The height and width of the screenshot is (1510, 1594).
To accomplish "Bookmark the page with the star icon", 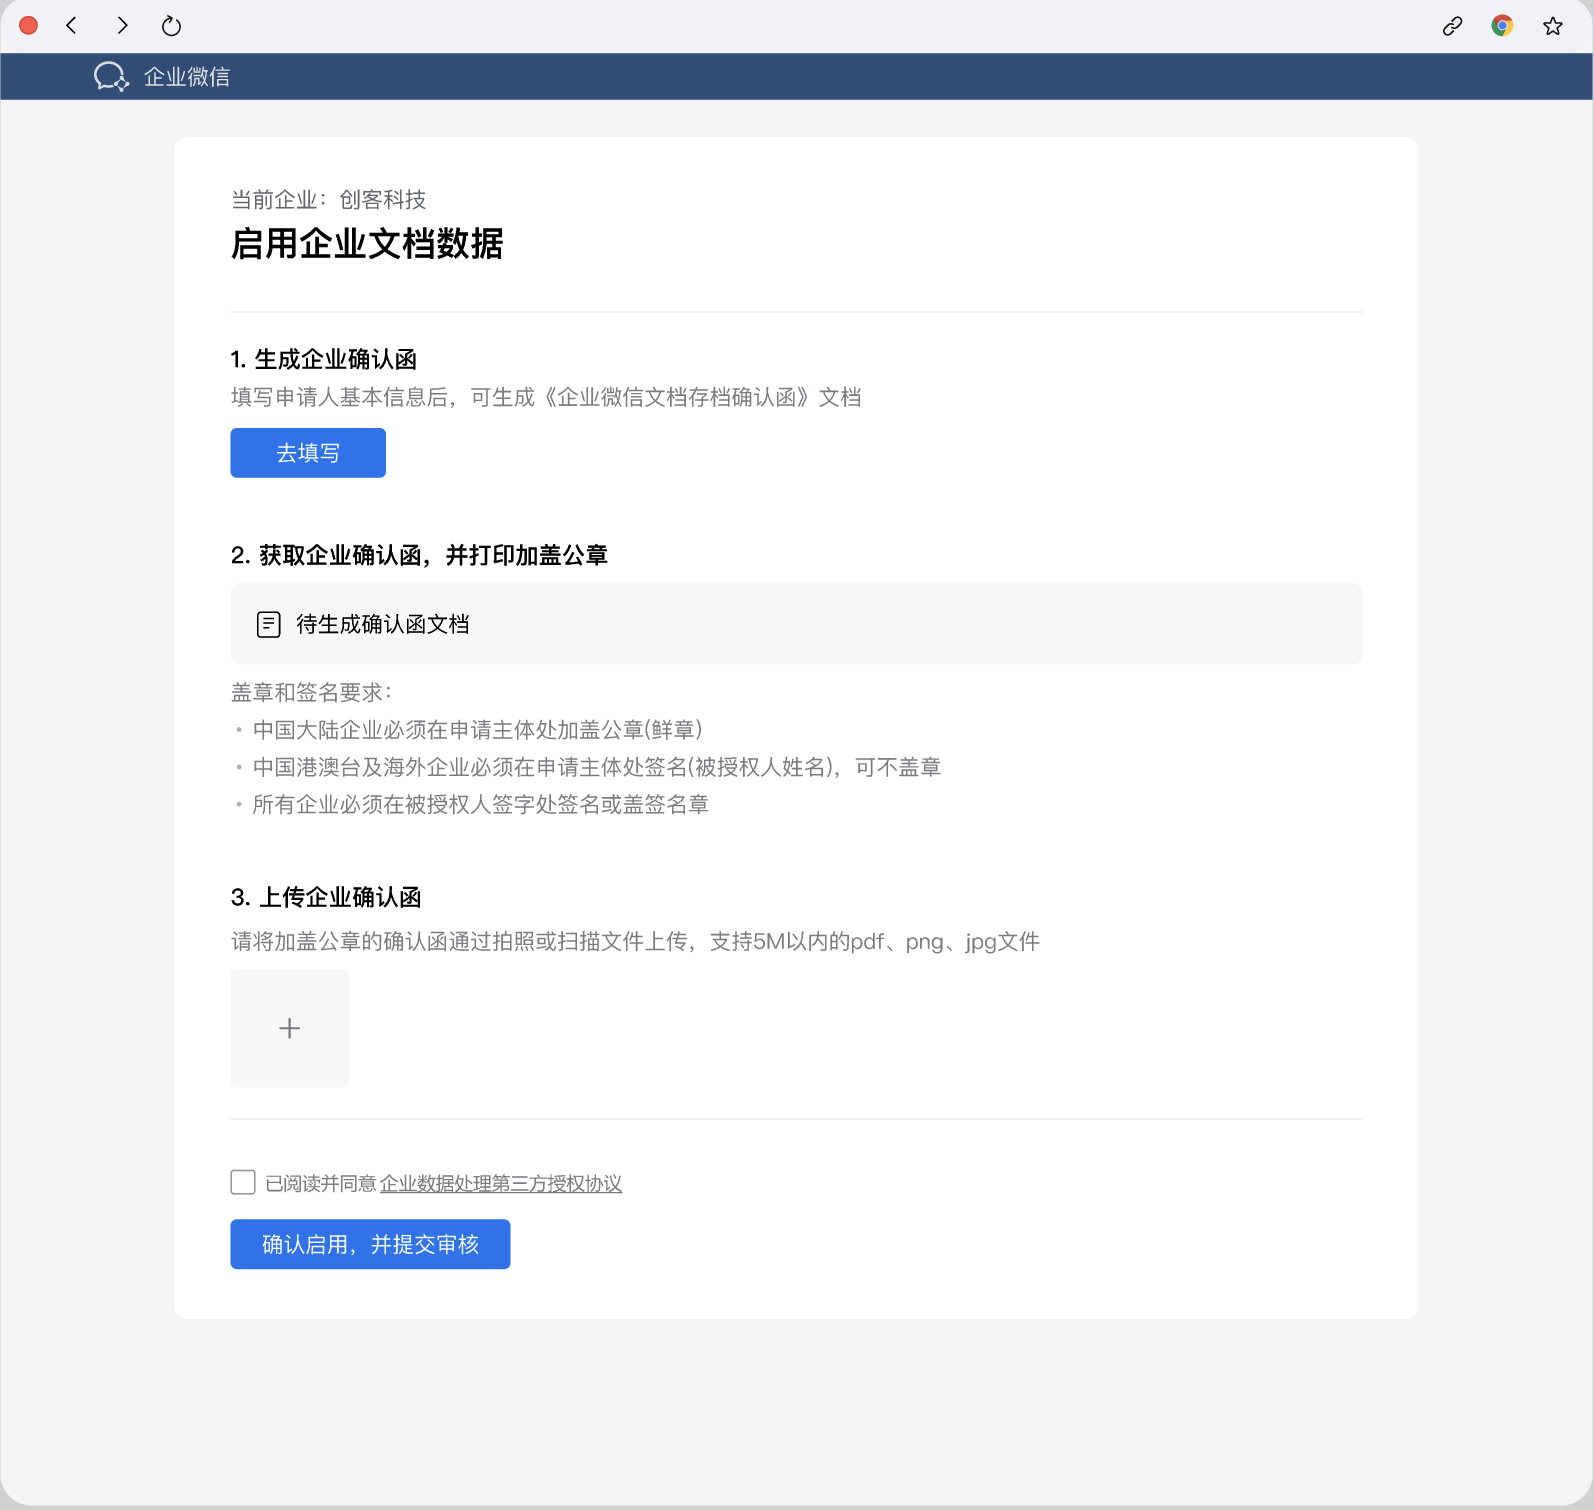I will pyautogui.click(x=1552, y=26).
